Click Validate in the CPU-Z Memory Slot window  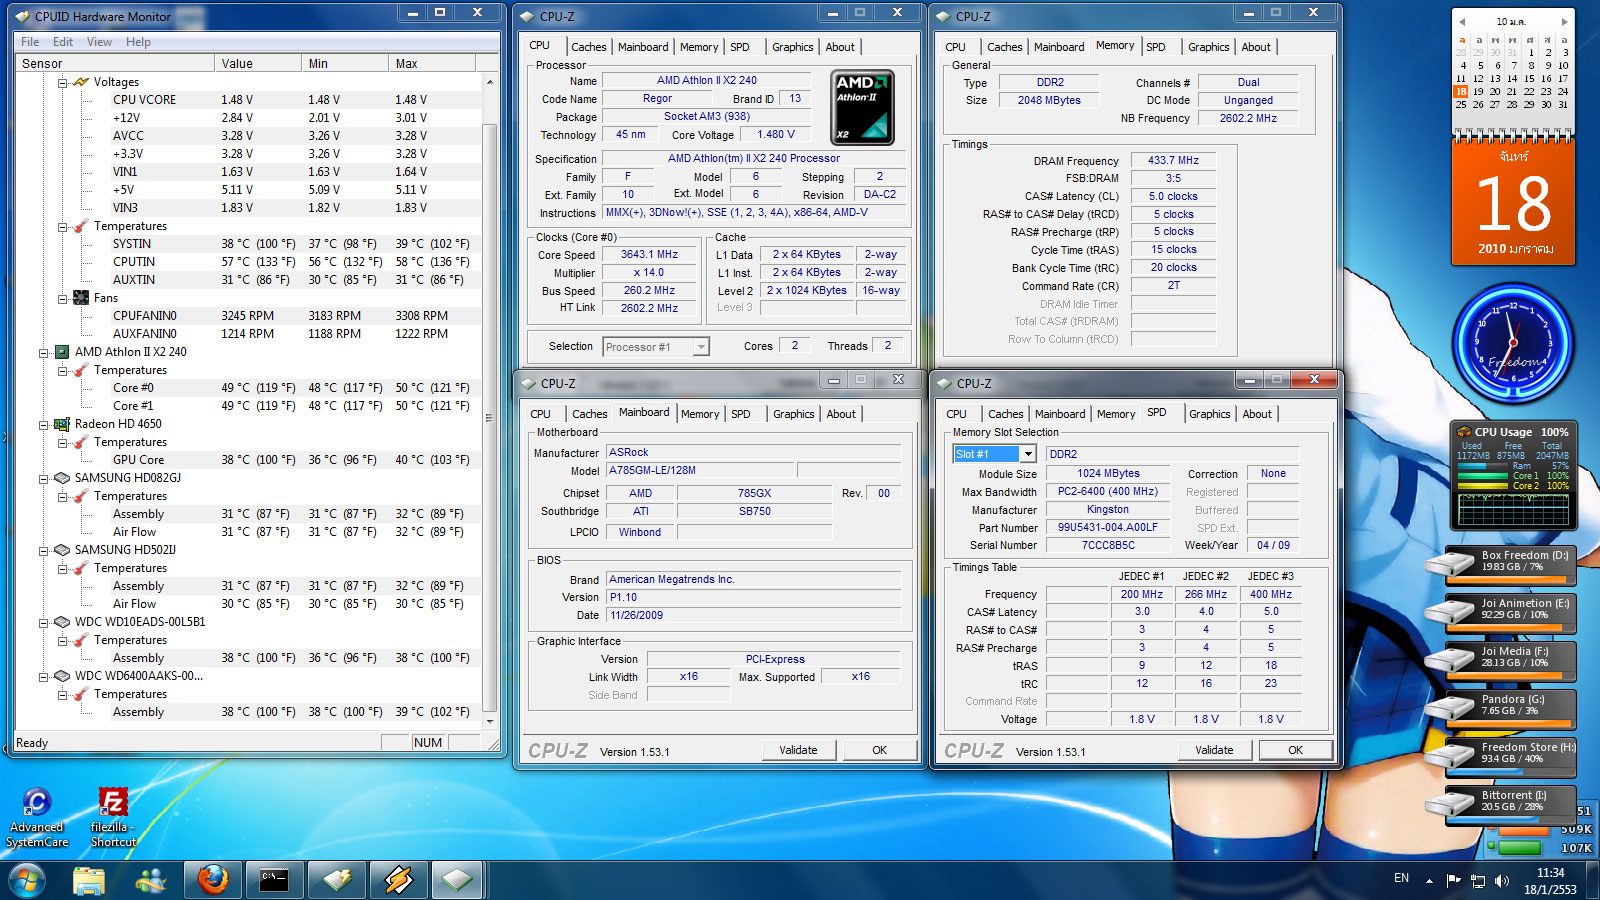[x=1214, y=750]
